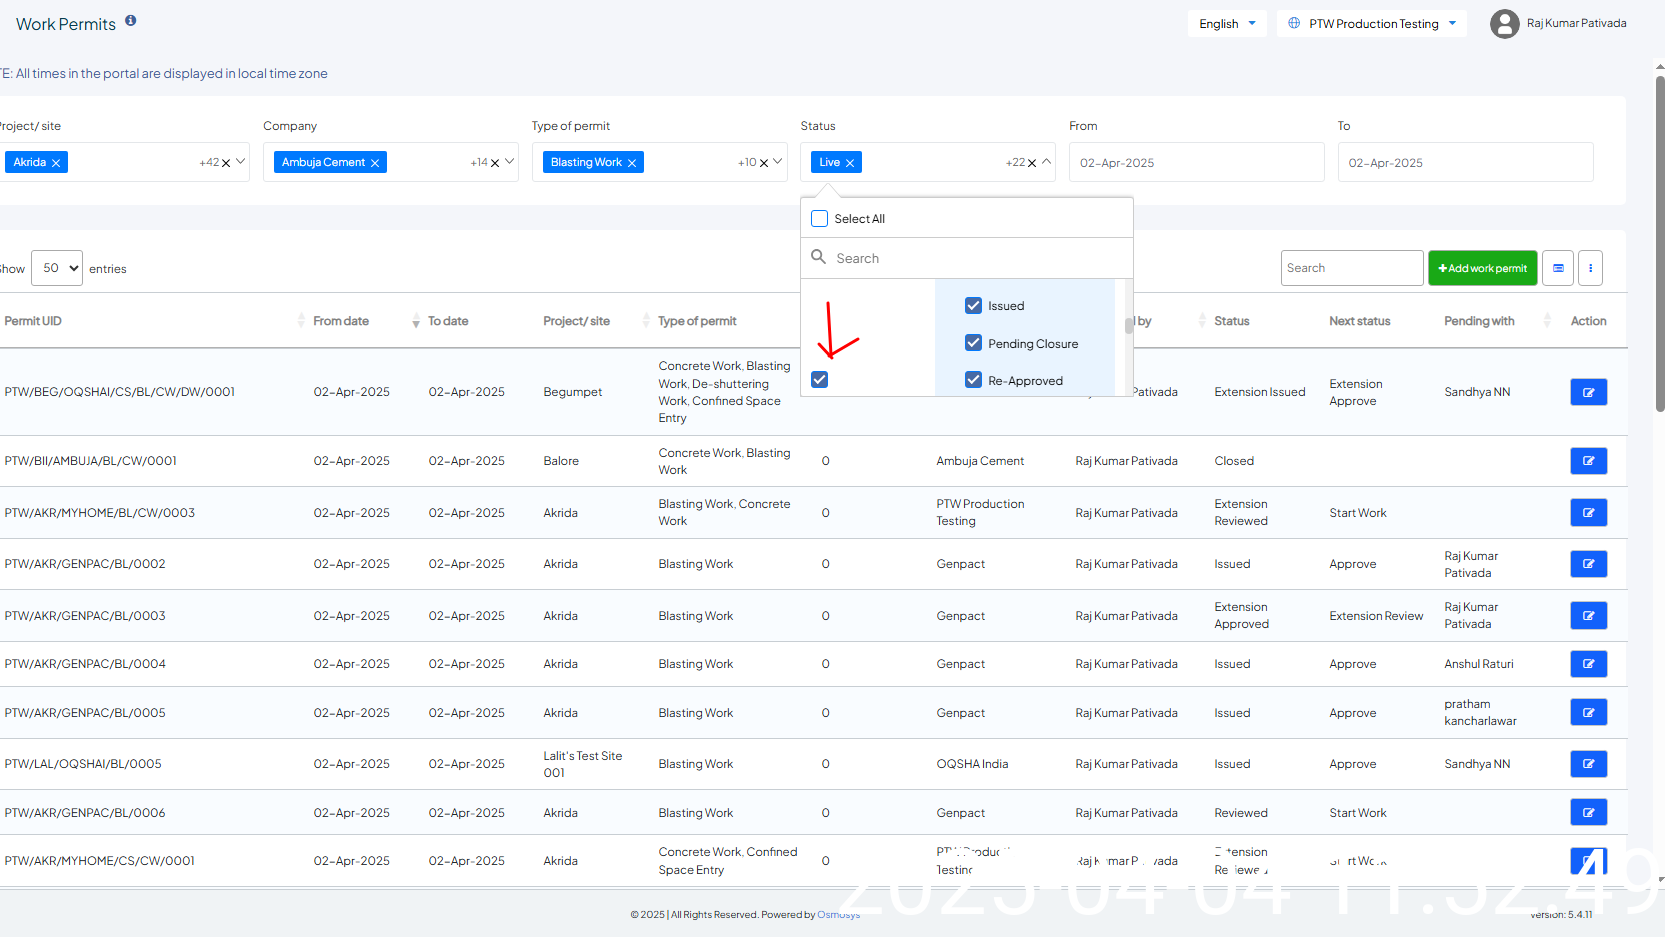Clear all selected Company filters
The image size is (1665, 937).
(x=494, y=163)
